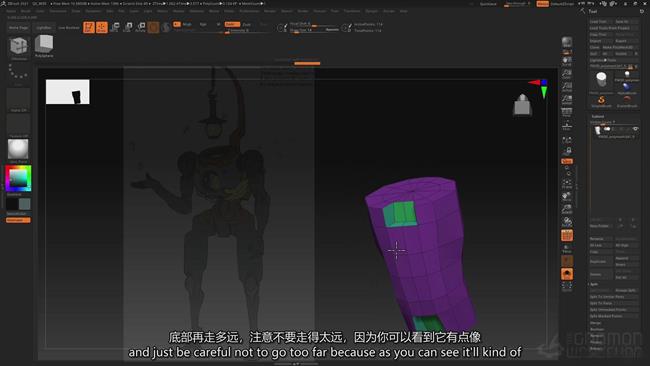Click the Xpose icon
Screen dimensions: 650x366
[567, 286]
